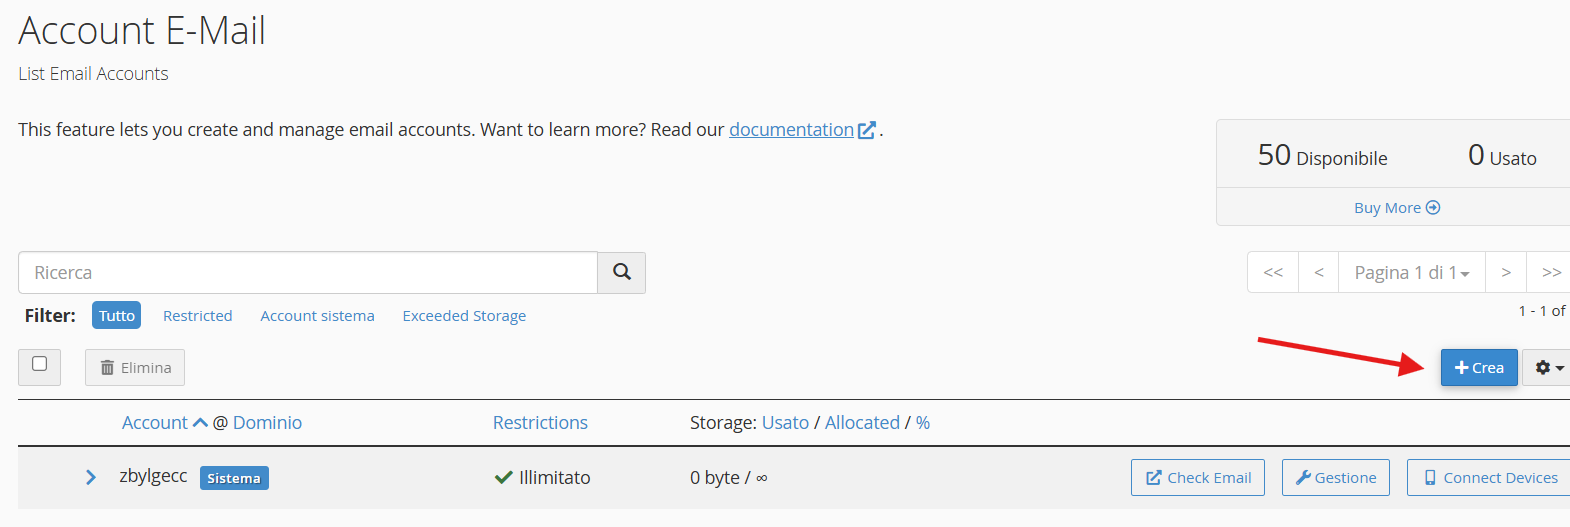Viewport: 1570px width, 527px height.
Task: Click the magnifying glass search button
Action: pyautogui.click(x=621, y=272)
